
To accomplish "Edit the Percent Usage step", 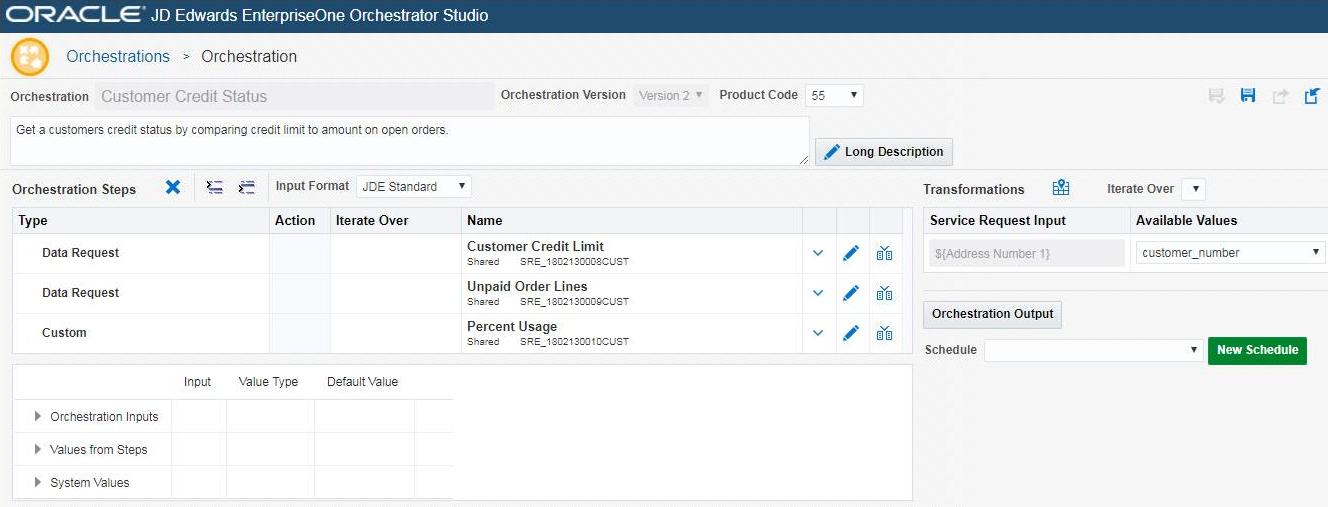I will (851, 333).
